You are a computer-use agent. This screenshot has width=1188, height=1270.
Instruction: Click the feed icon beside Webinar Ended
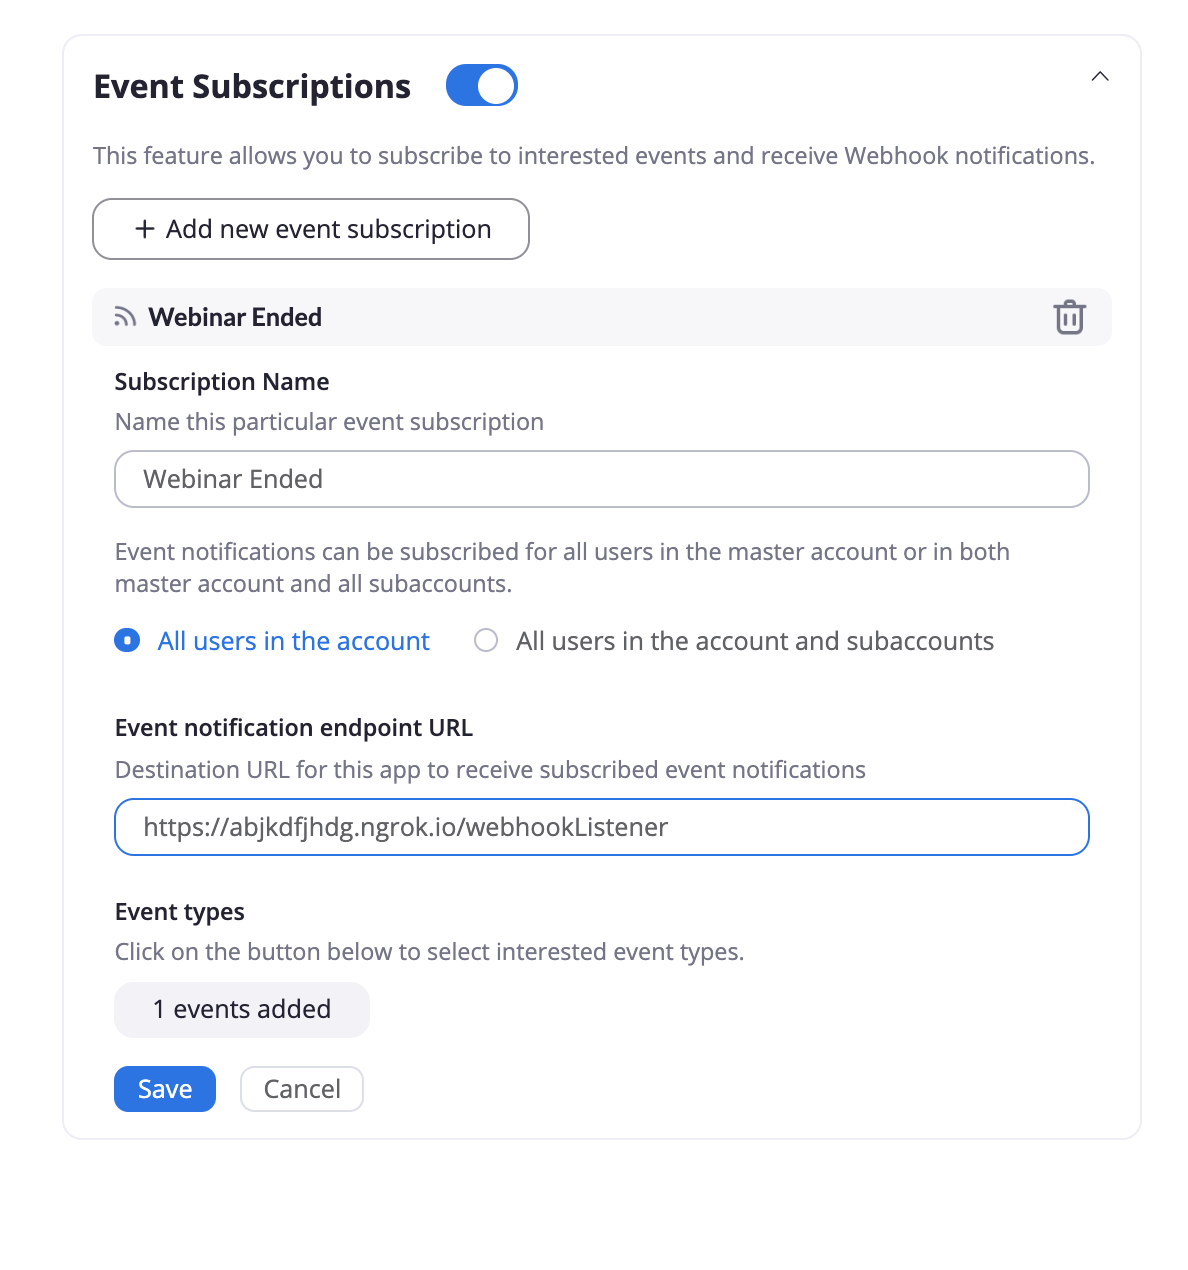(x=125, y=317)
